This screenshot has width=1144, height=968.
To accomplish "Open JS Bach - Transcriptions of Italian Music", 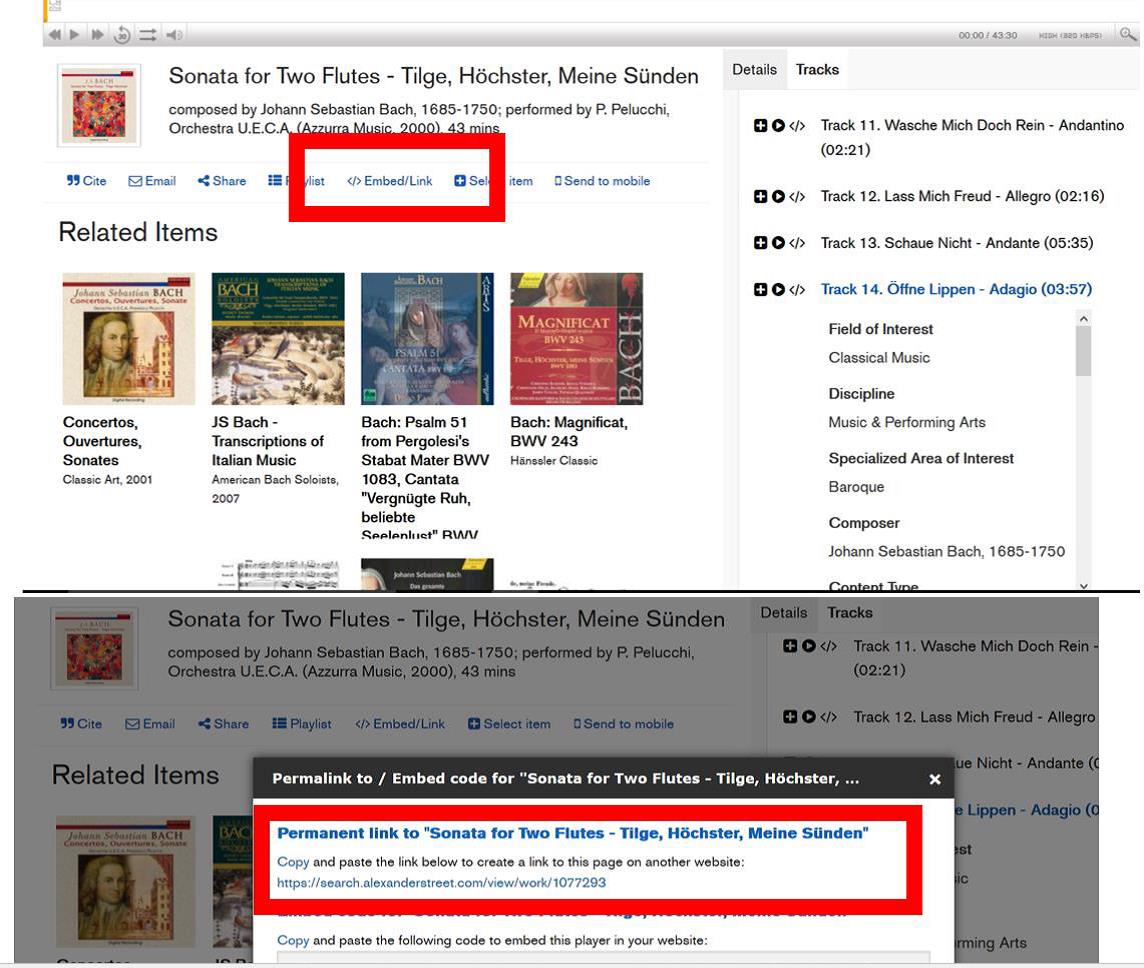I will pyautogui.click(x=268, y=441).
